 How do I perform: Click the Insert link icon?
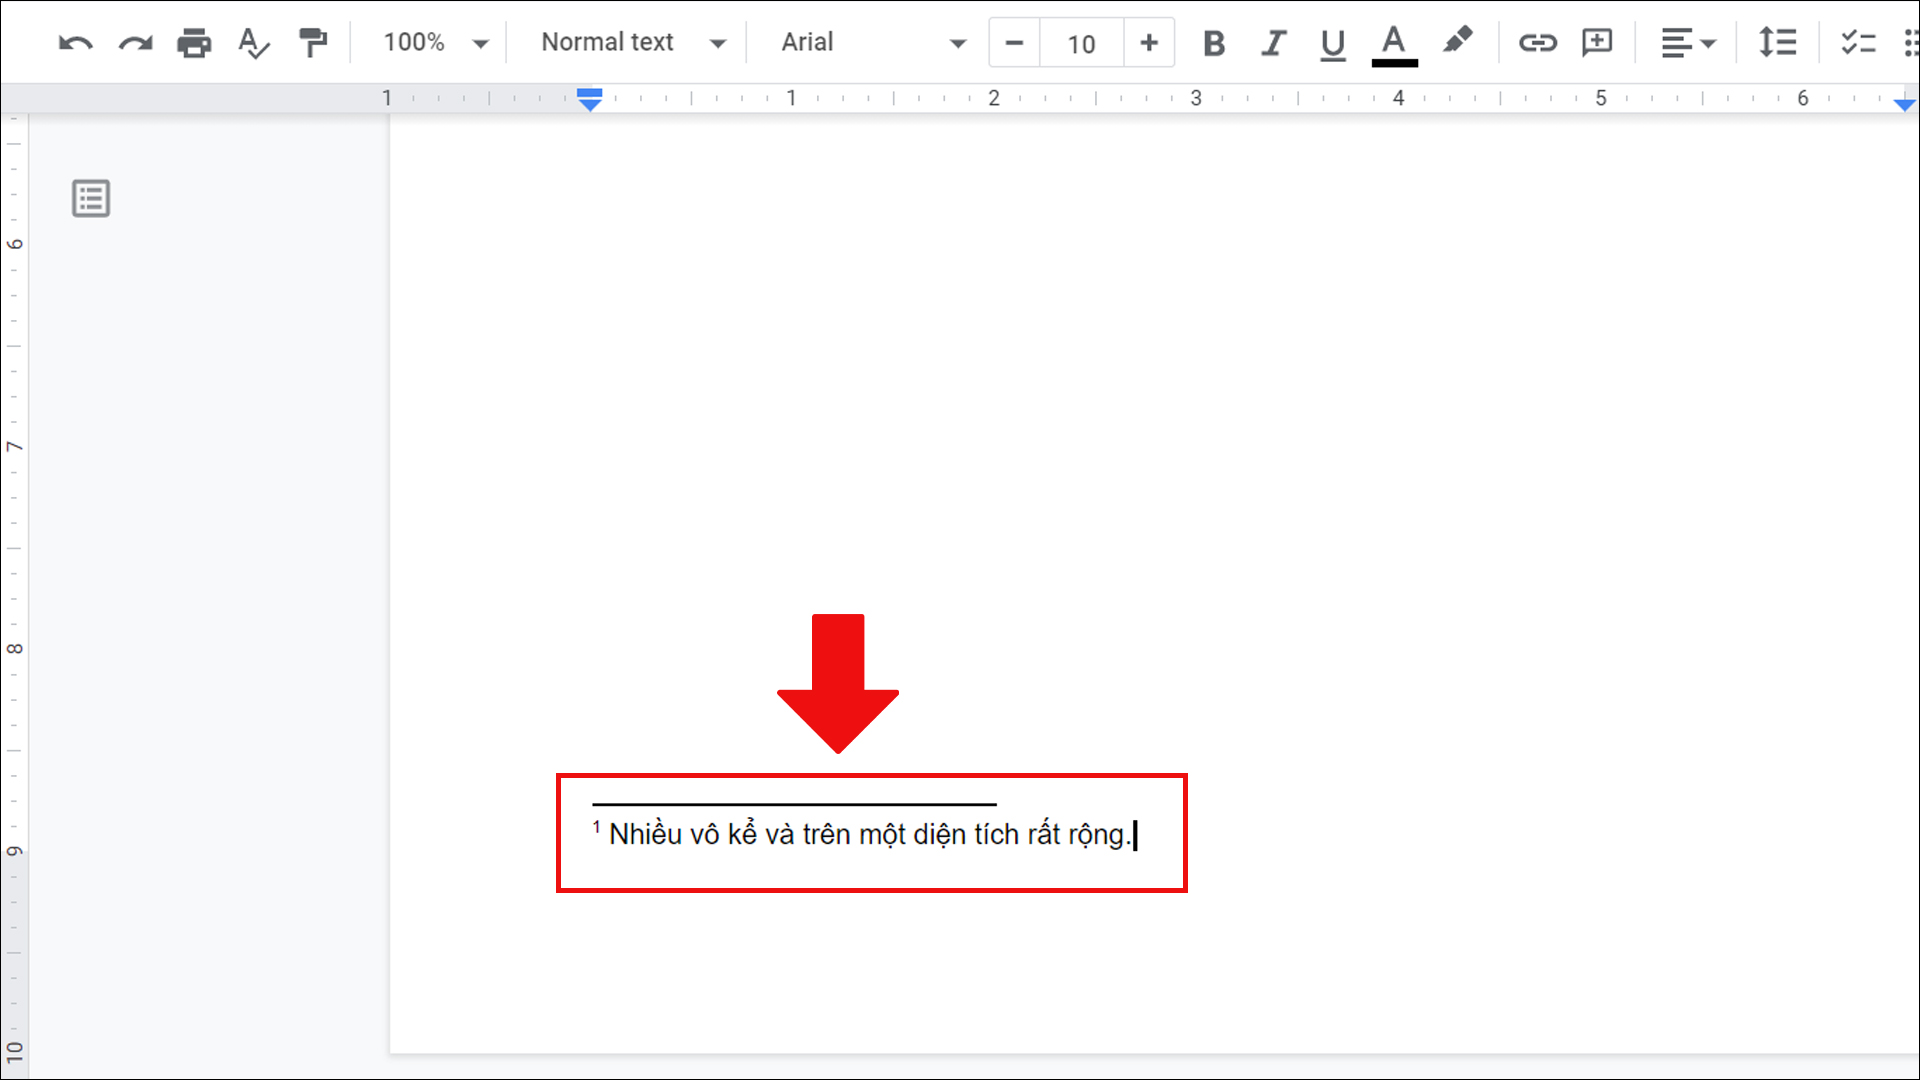tap(1537, 43)
